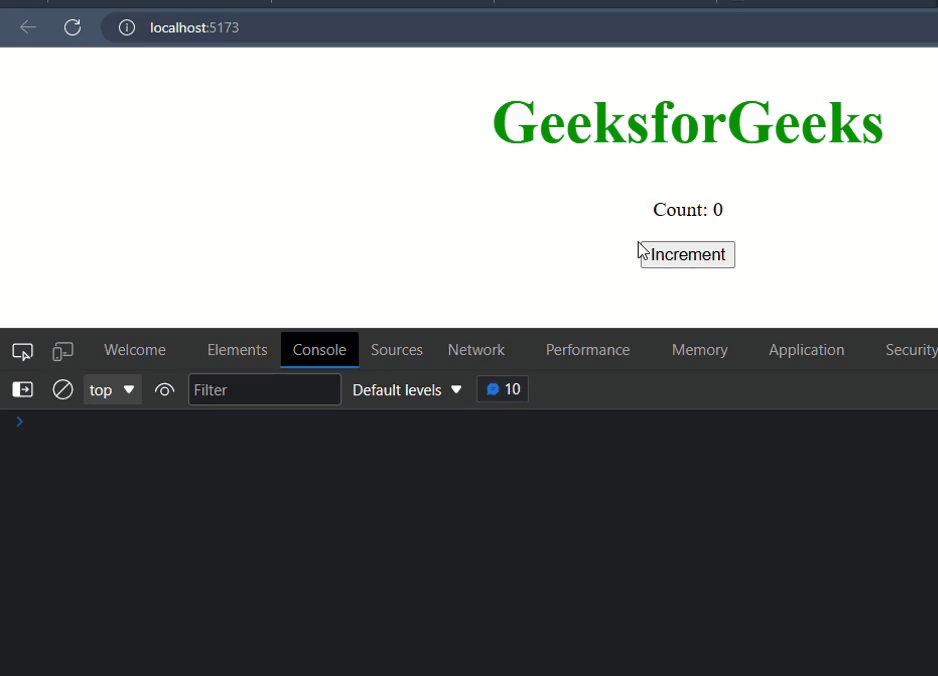Open the 10 issues badge
938x676 pixels.
click(502, 389)
